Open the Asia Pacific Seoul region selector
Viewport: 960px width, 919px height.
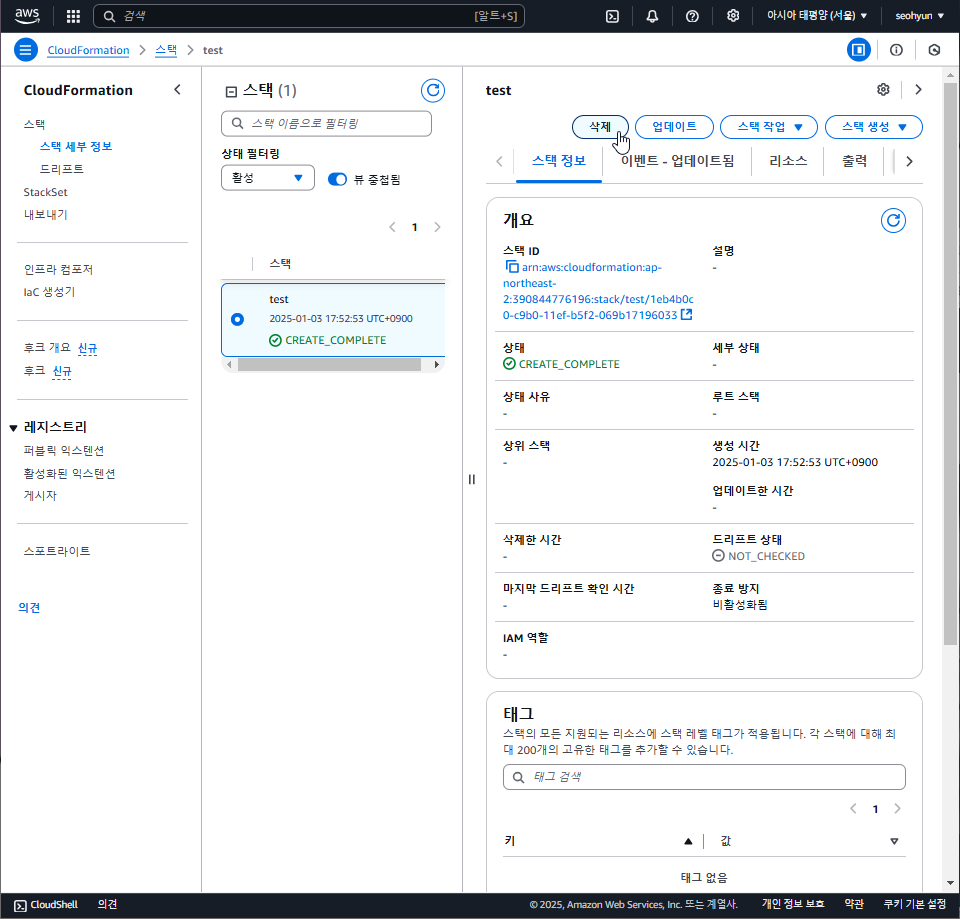point(817,16)
